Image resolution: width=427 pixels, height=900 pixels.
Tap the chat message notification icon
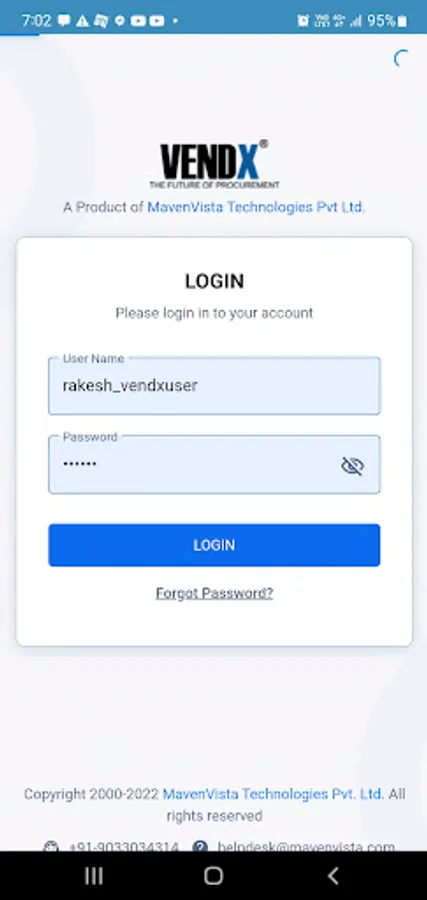pos(64,21)
